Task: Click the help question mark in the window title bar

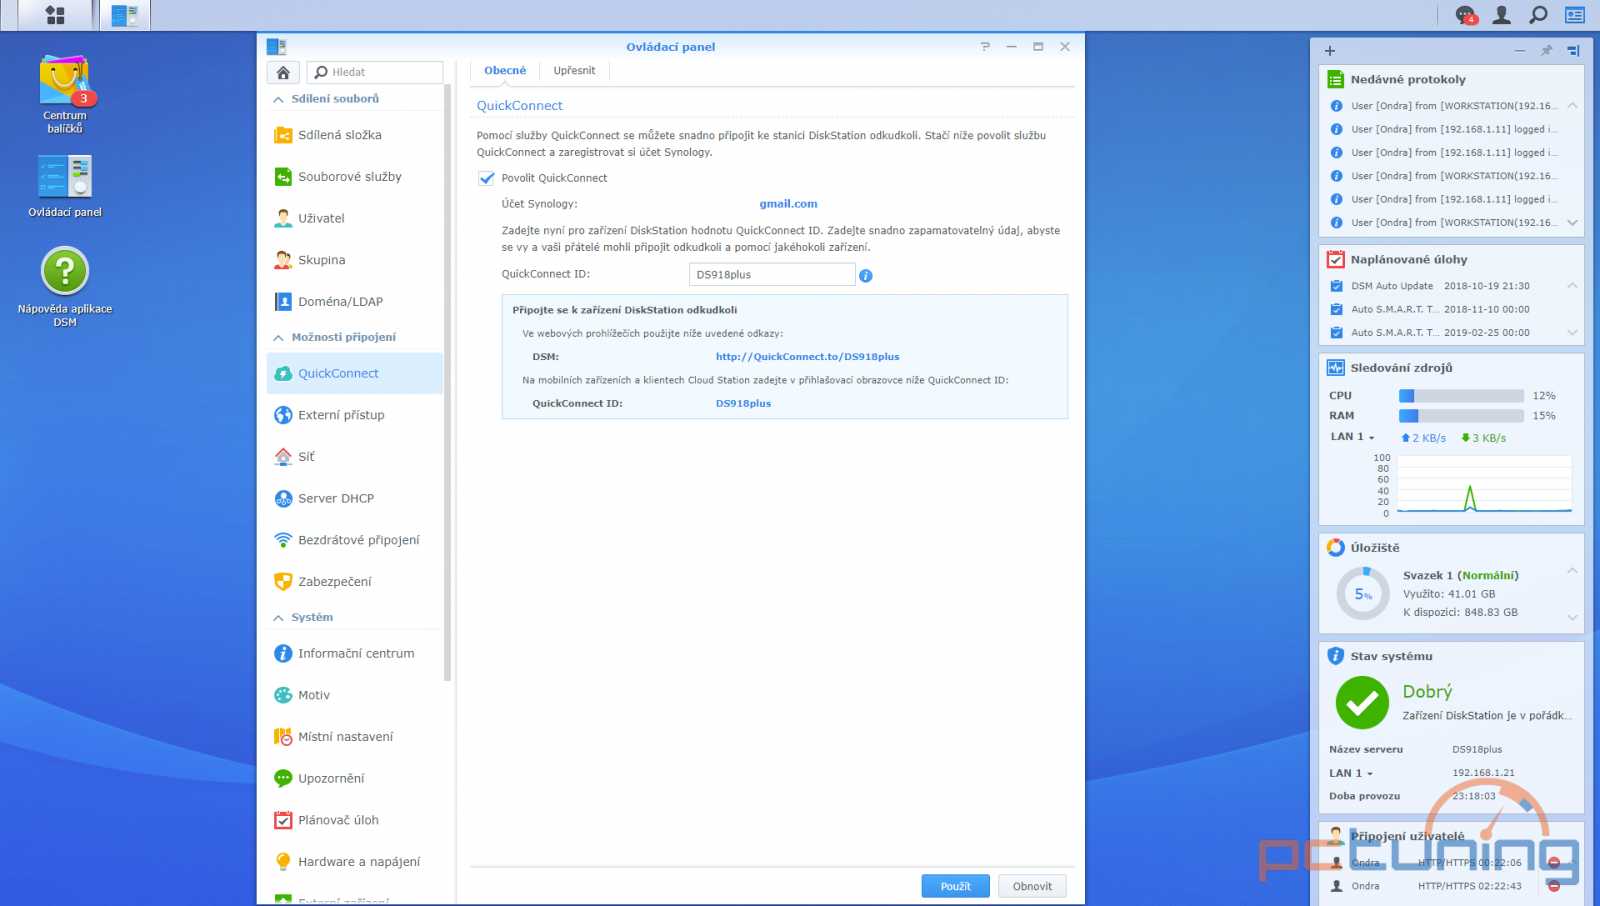Action: pos(985,47)
